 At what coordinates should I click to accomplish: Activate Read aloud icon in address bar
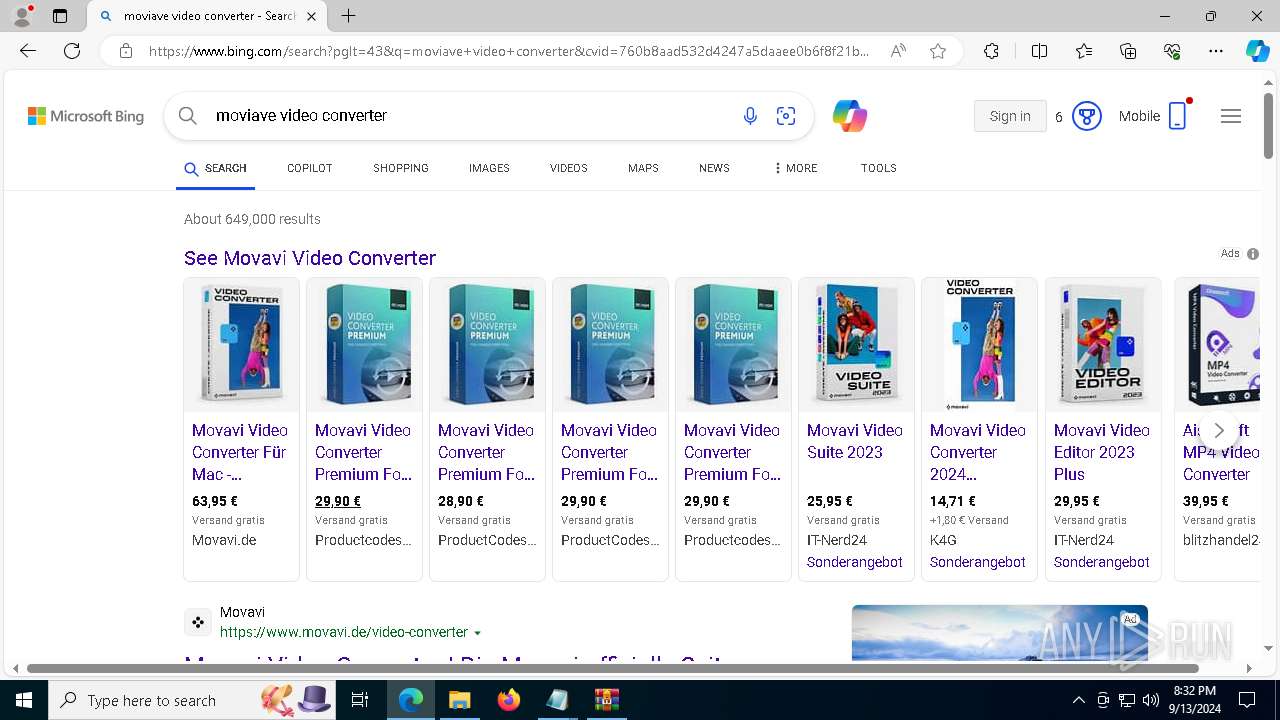click(898, 51)
